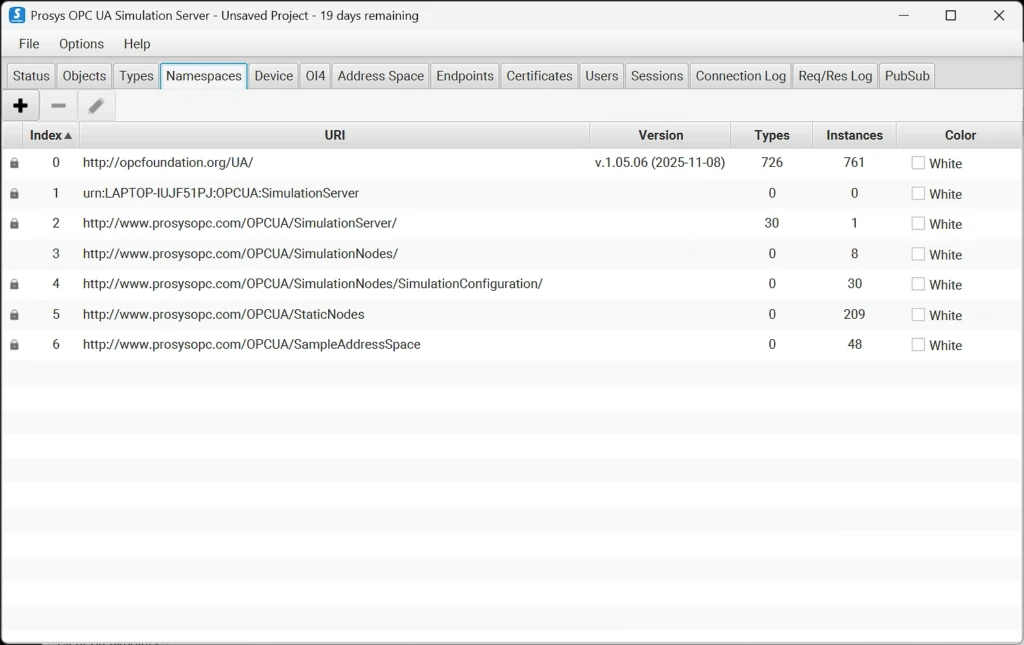
Task: Open the Certificates tab
Action: (539, 76)
